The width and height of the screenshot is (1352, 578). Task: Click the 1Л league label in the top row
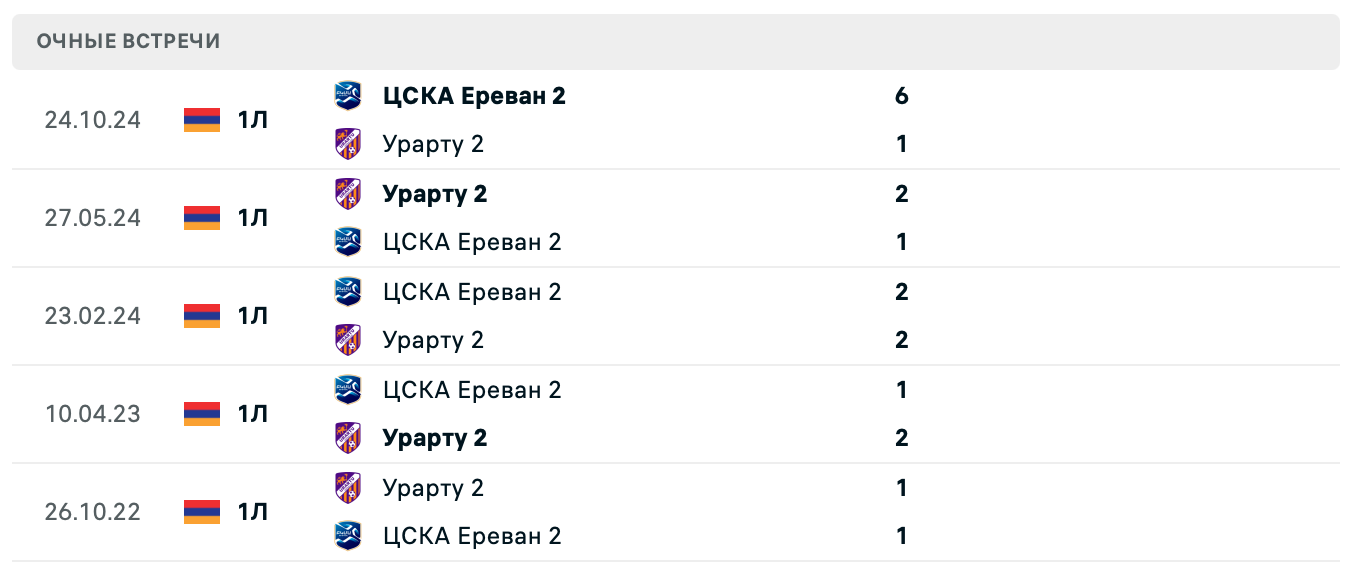click(251, 120)
